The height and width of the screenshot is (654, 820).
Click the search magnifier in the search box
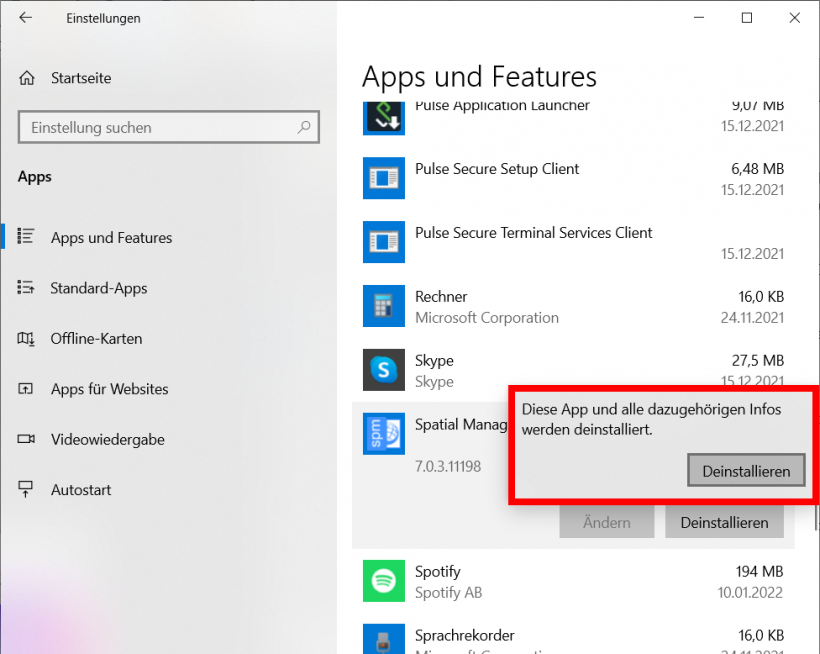(x=303, y=127)
